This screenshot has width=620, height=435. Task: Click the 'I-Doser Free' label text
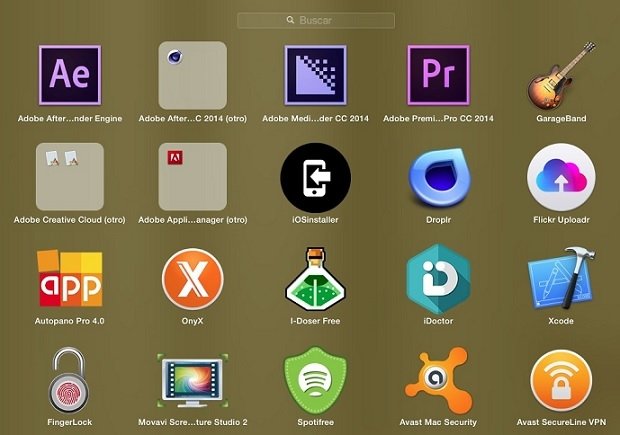coord(315,321)
